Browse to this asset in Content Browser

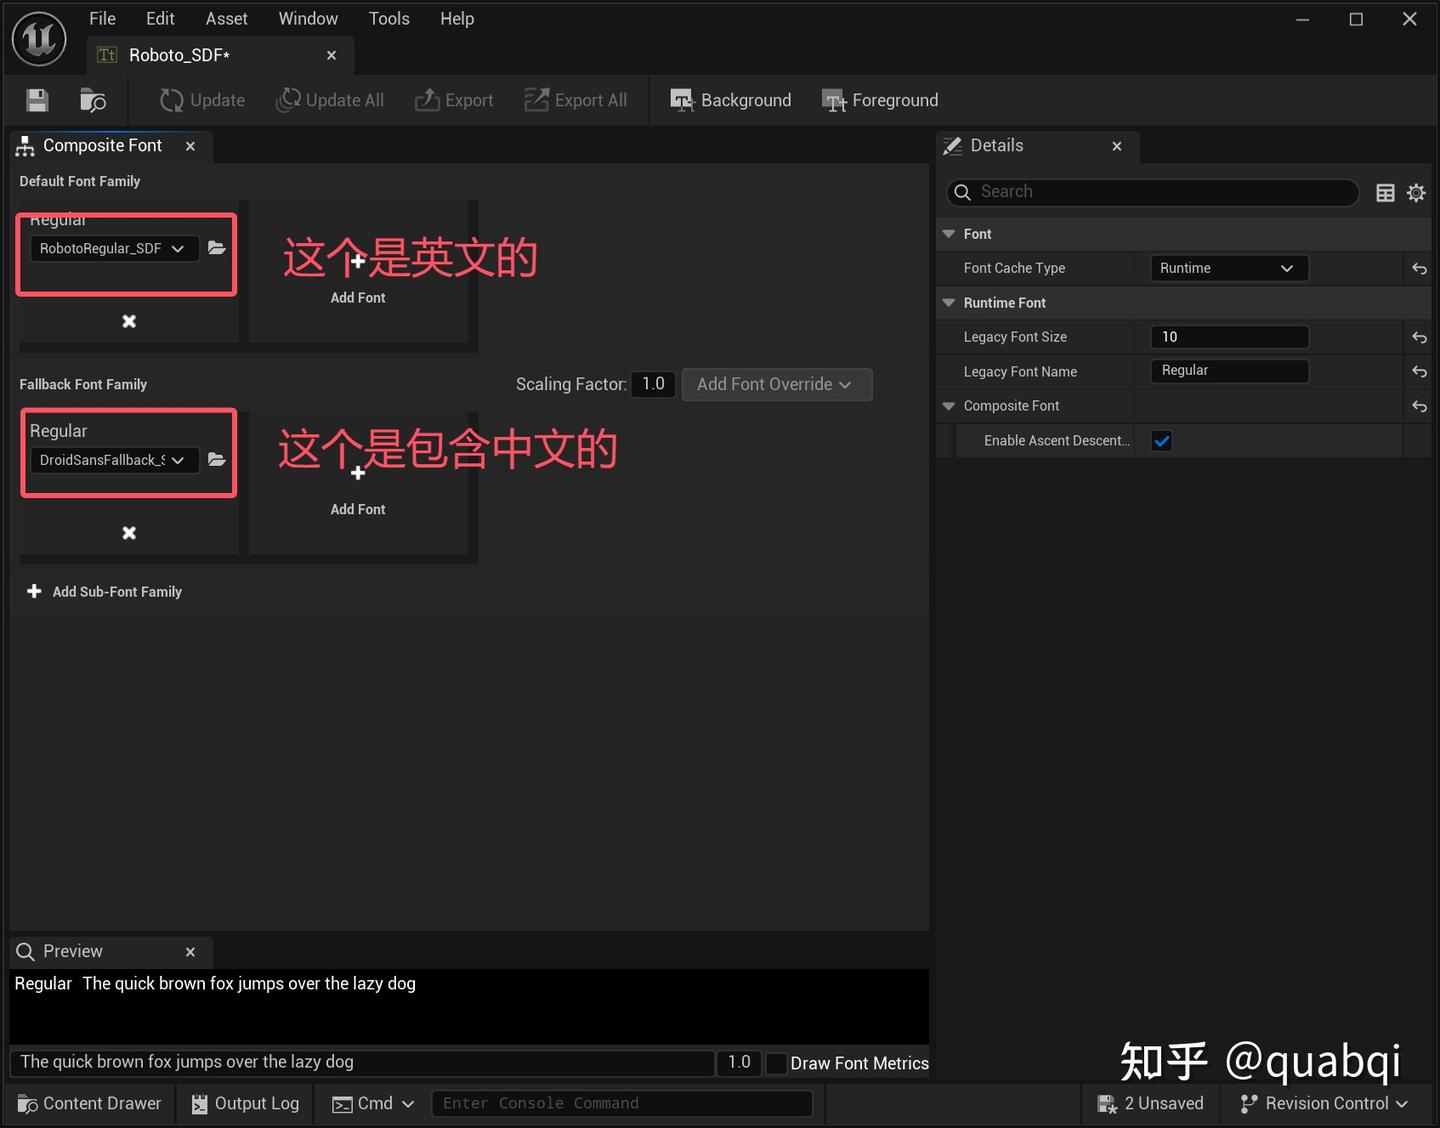point(93,100)
